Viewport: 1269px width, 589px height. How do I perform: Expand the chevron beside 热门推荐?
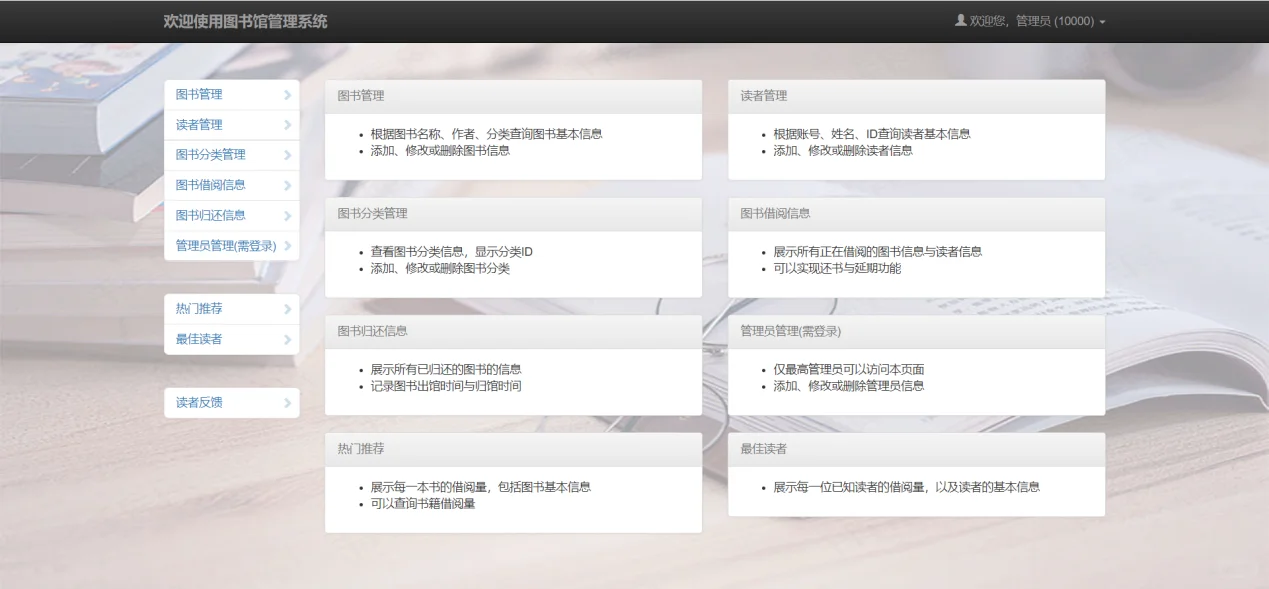pos(289,309)
